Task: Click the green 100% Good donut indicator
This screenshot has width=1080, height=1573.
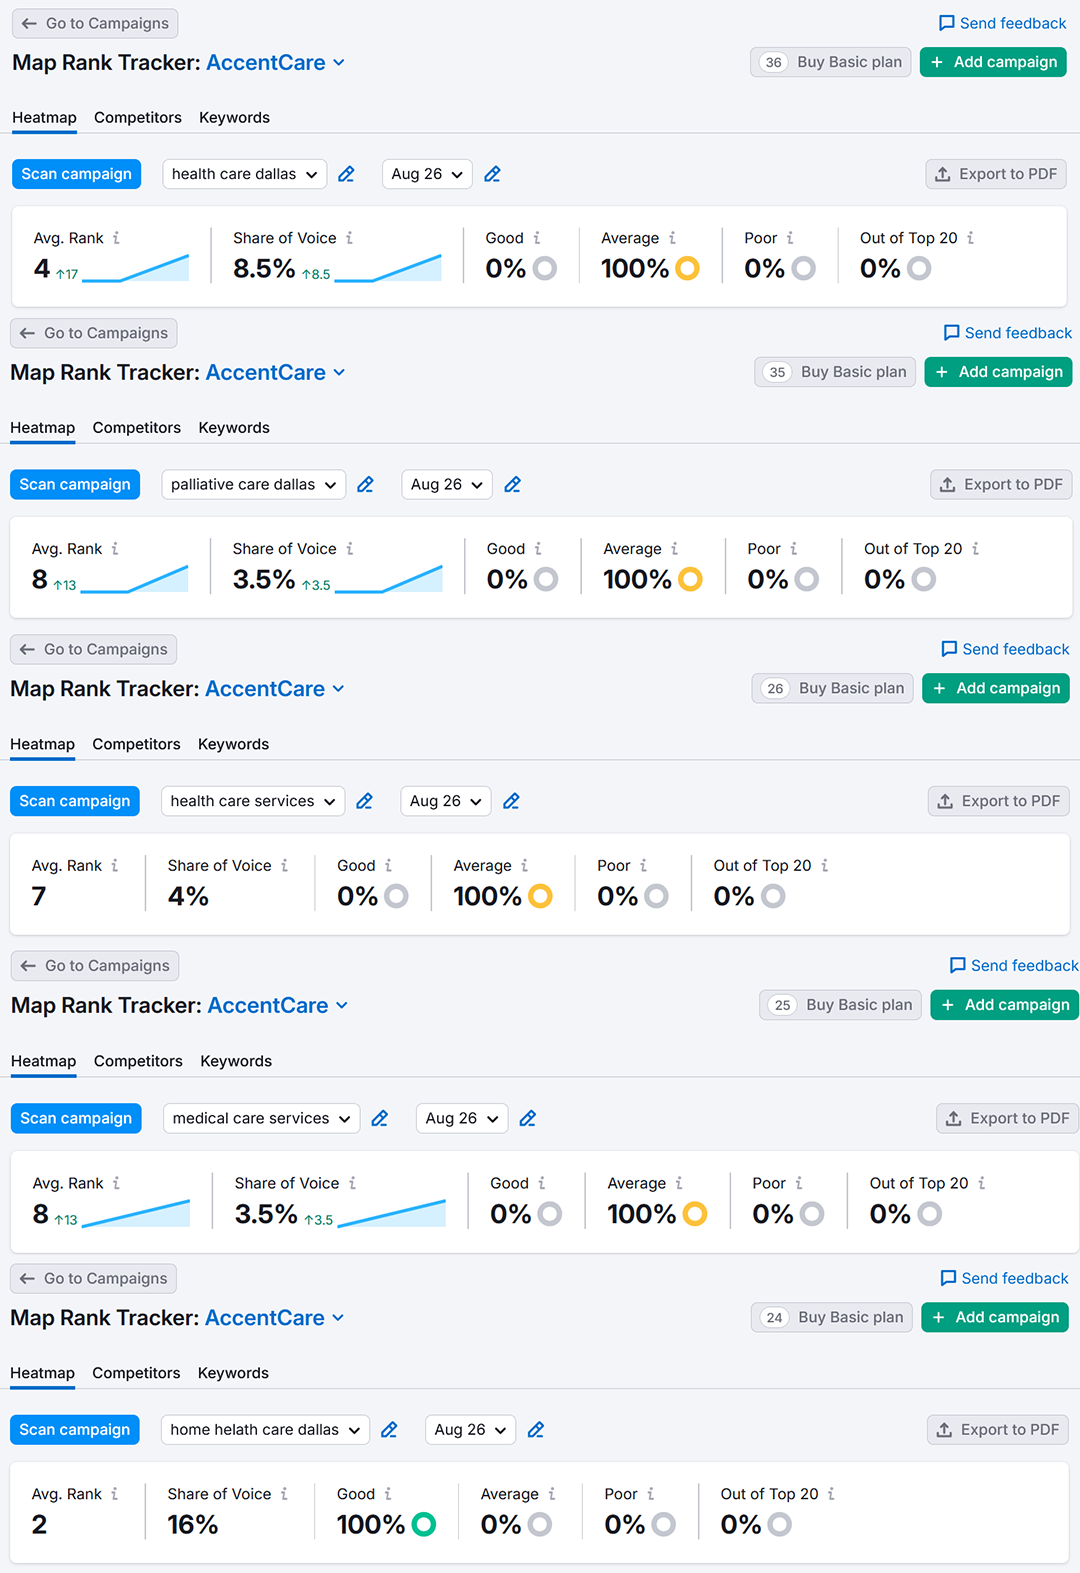Action: click(424, 1524)
